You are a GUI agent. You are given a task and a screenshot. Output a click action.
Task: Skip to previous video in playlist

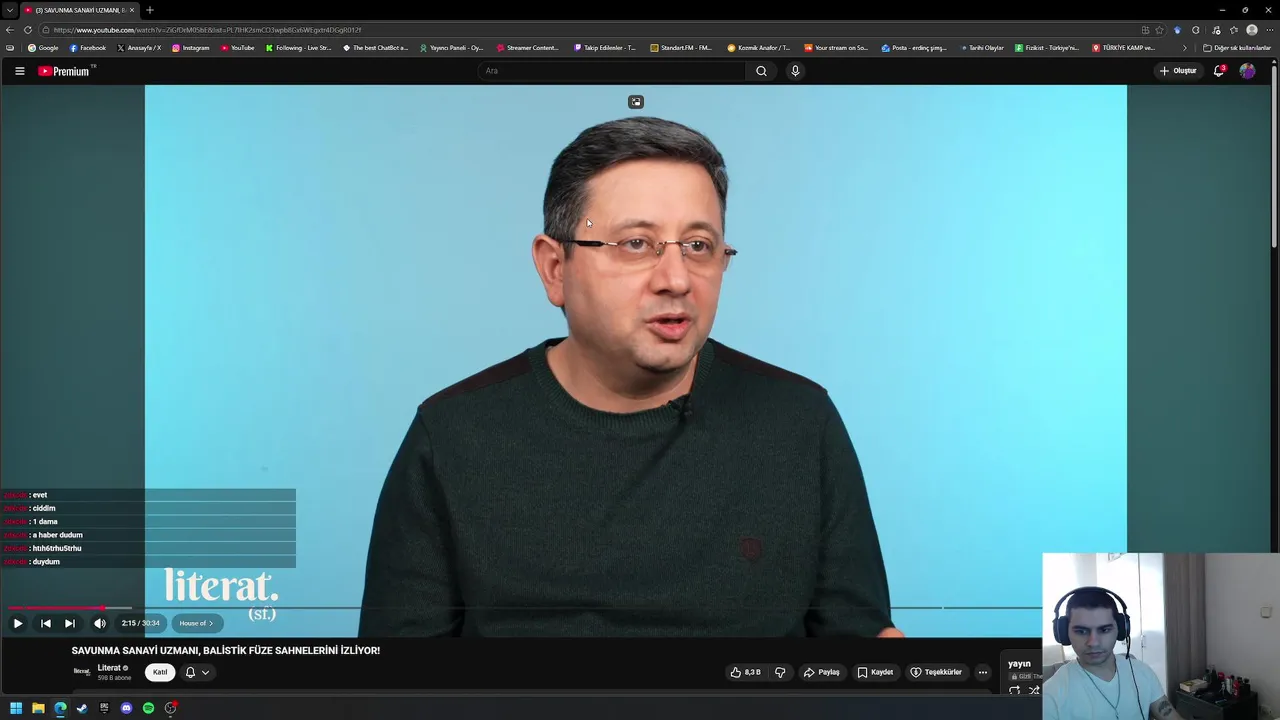45,623
